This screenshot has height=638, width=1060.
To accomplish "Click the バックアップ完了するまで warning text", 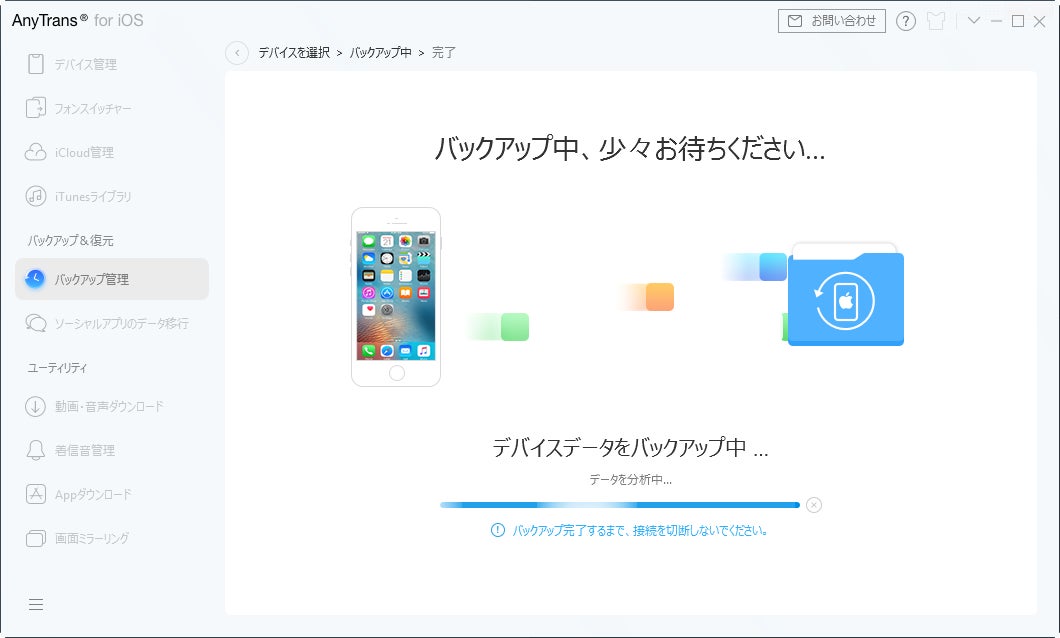I will 640,531.
